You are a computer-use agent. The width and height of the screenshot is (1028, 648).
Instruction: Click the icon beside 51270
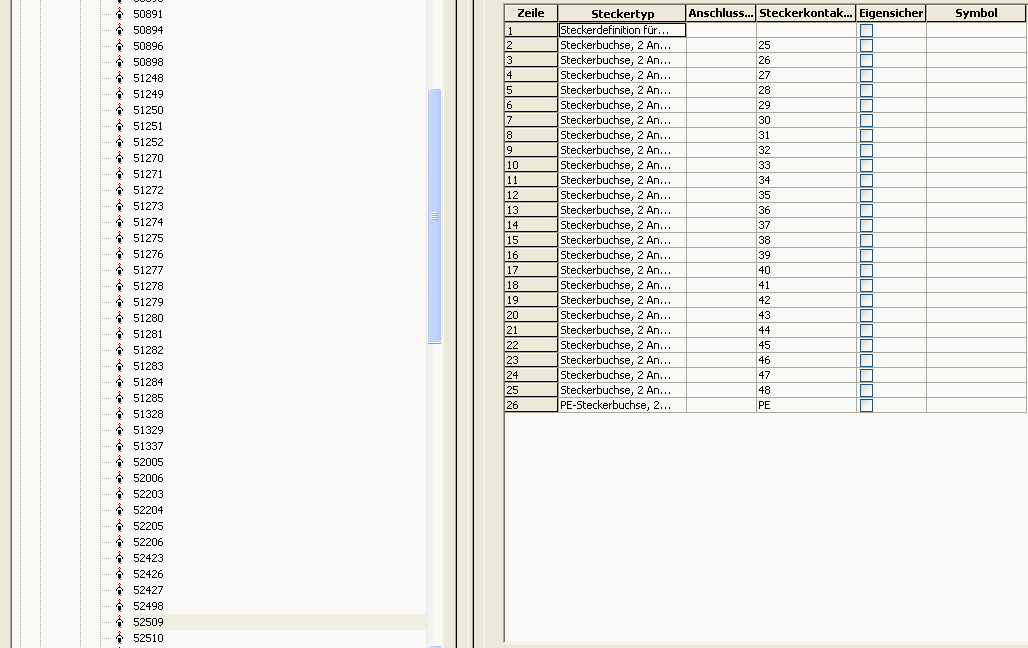(x=119, y=158)
